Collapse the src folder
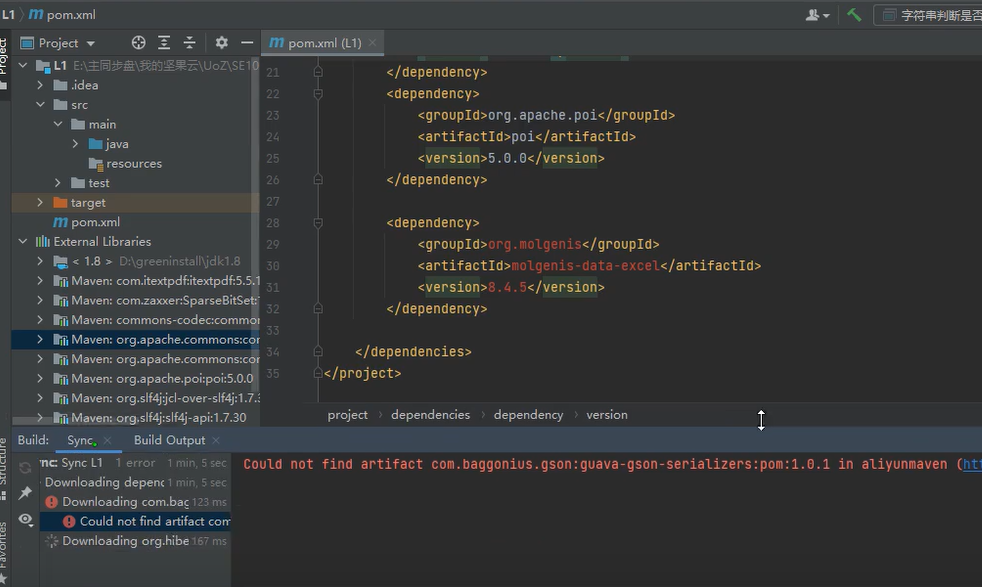The width and height of the screenshot is (982, 587). (x=40, y=105)
